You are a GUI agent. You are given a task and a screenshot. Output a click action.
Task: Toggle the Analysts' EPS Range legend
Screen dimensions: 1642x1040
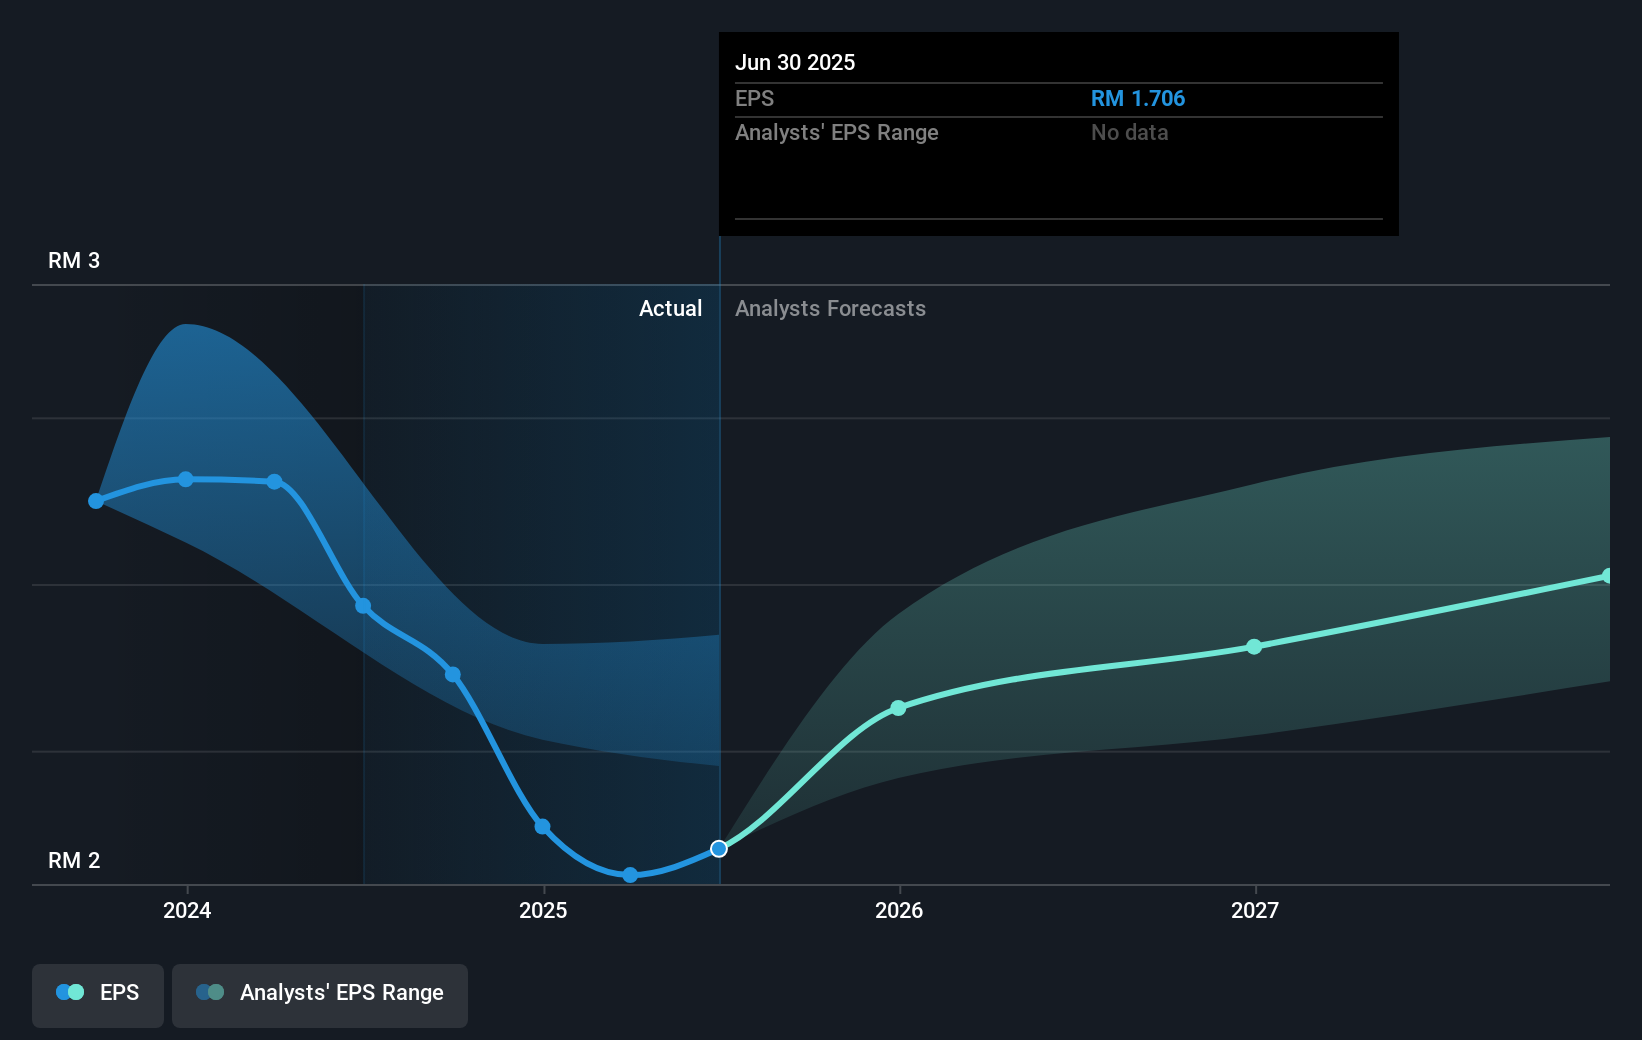[320, 995]
